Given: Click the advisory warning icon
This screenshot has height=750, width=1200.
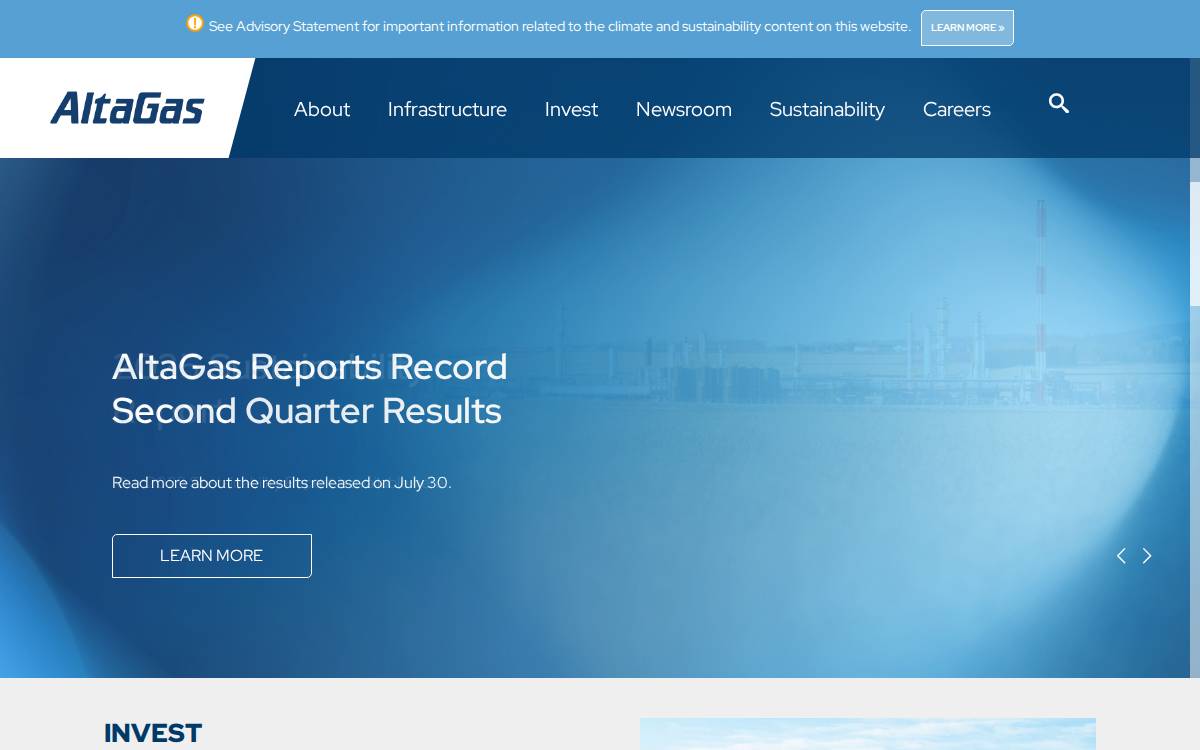Looking at the screenshot, I should [x=195, y=23].
